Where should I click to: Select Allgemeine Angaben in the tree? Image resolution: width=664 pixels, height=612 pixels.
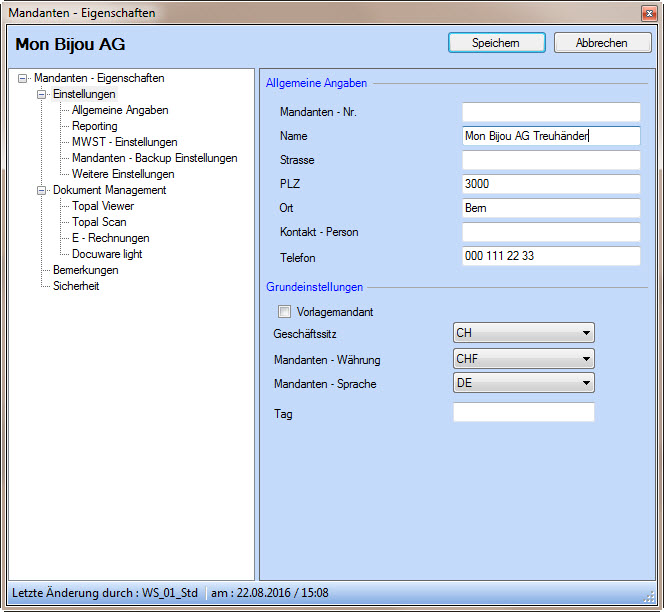pos(120,110)
